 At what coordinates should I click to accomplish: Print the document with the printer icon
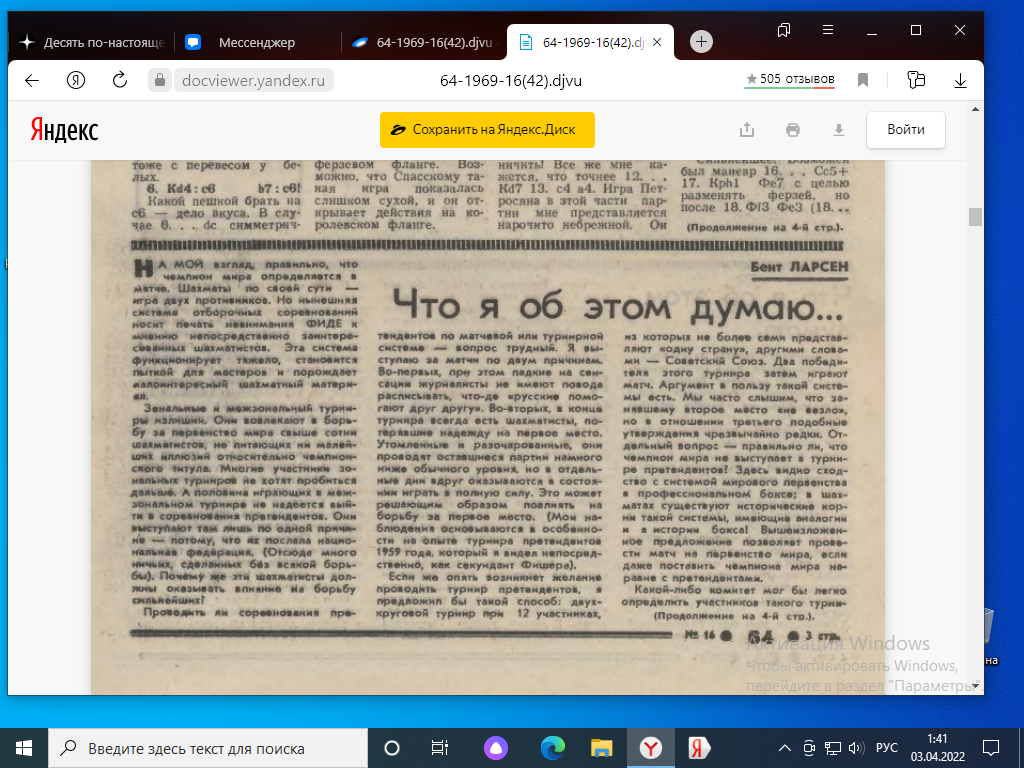click(793, 130)
